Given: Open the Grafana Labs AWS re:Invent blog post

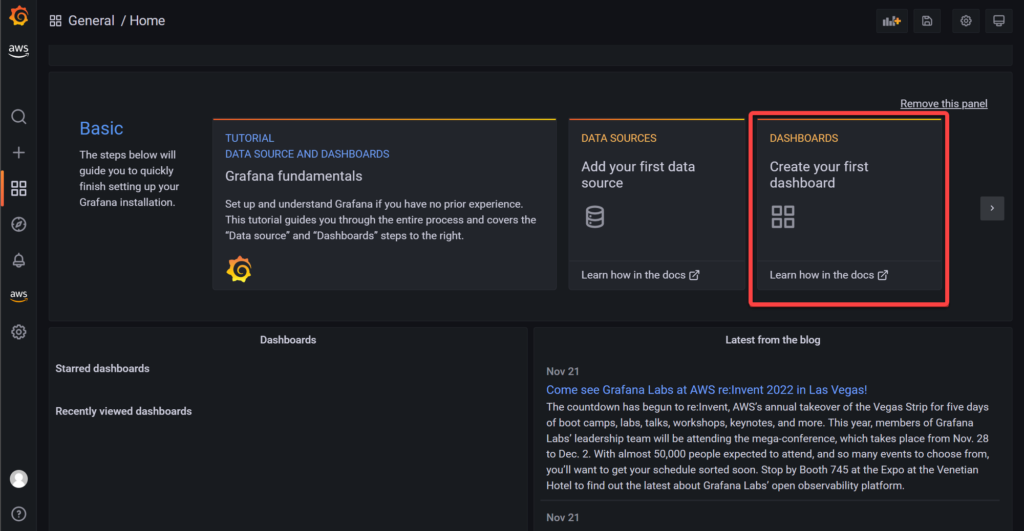Looking at the screenshot, I should point(707,390).
